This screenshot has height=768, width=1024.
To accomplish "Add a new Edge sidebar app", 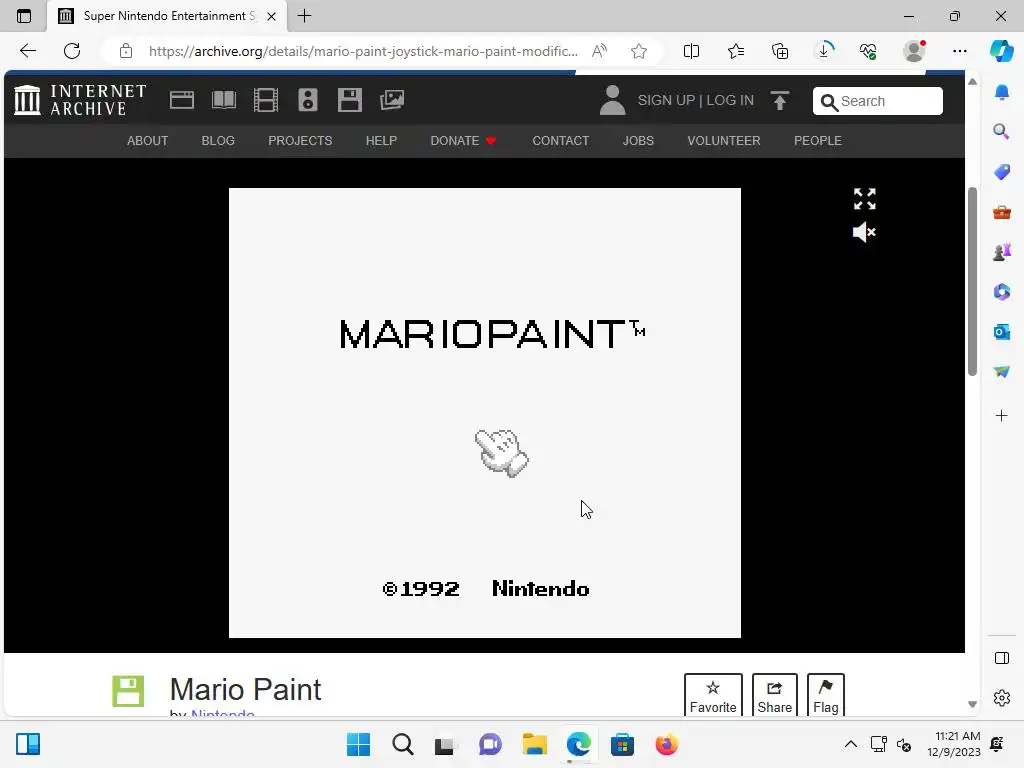I will point(1002,415).
